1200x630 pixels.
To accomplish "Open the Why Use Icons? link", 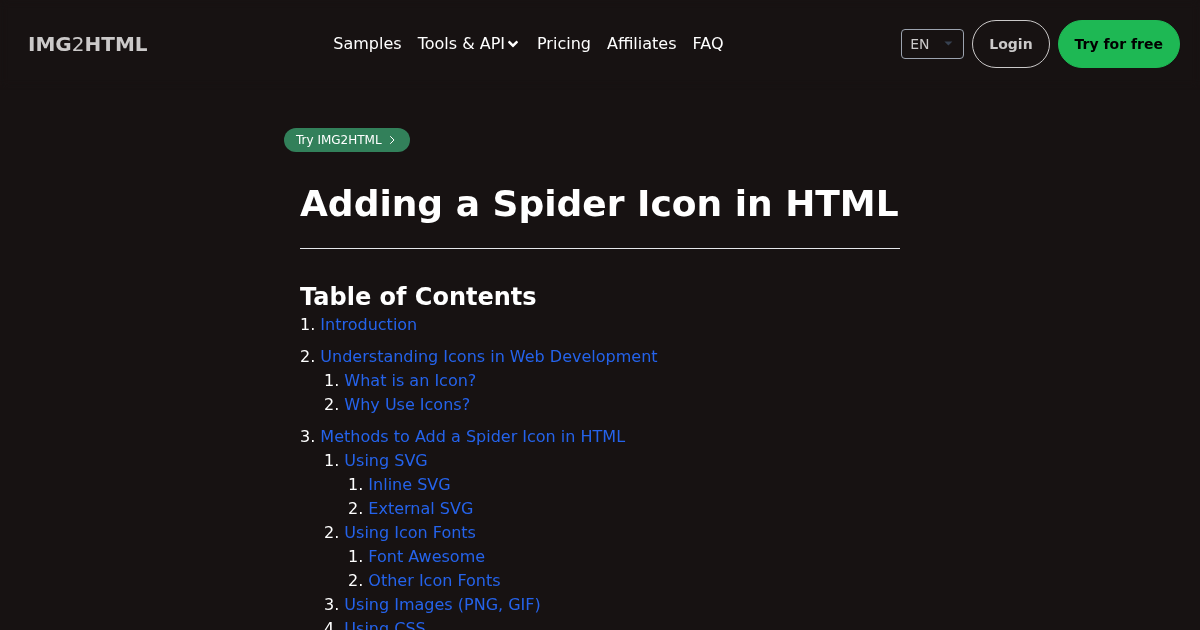I will point(407,405).
